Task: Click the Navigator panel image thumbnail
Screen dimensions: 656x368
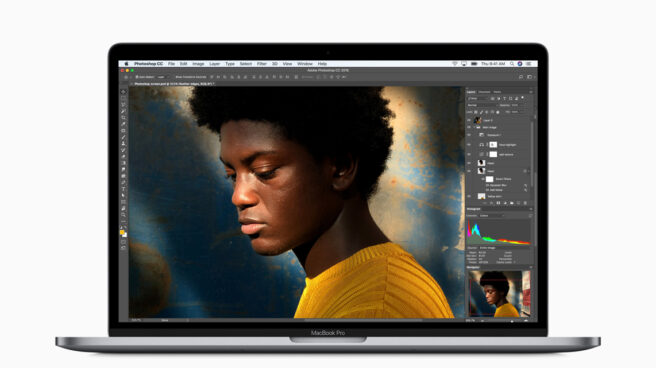Action: (x=499, y=294)
